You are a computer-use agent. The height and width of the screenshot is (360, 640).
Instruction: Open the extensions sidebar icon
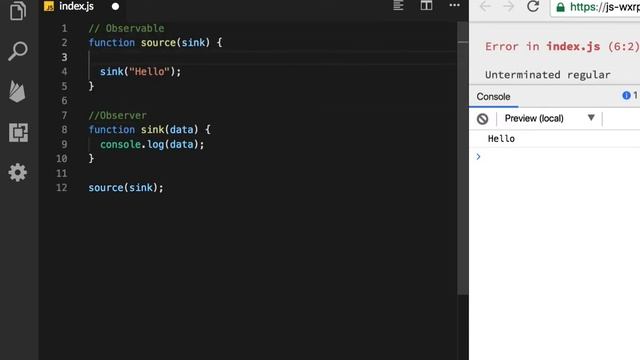18,132
